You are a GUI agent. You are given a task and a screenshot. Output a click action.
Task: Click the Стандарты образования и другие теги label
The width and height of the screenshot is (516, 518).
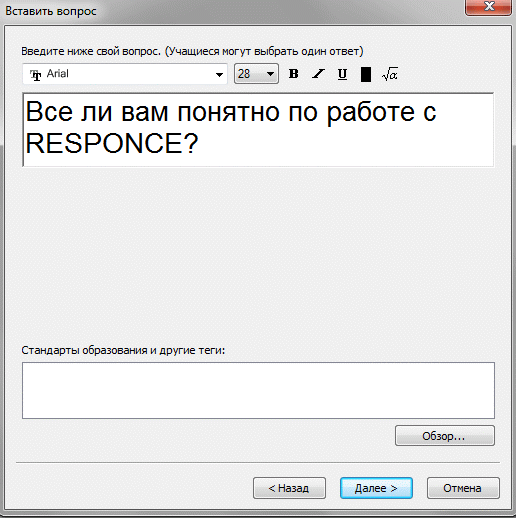coord(123,350)
